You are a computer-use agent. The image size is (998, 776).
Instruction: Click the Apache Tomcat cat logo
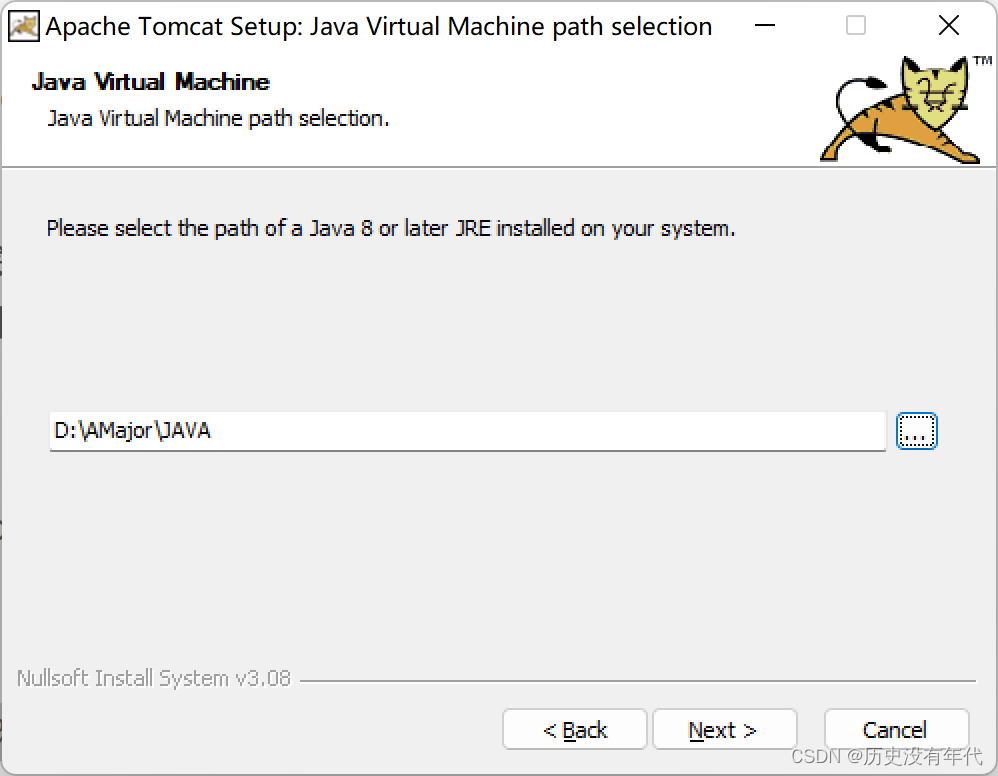(x=904, y=108)
